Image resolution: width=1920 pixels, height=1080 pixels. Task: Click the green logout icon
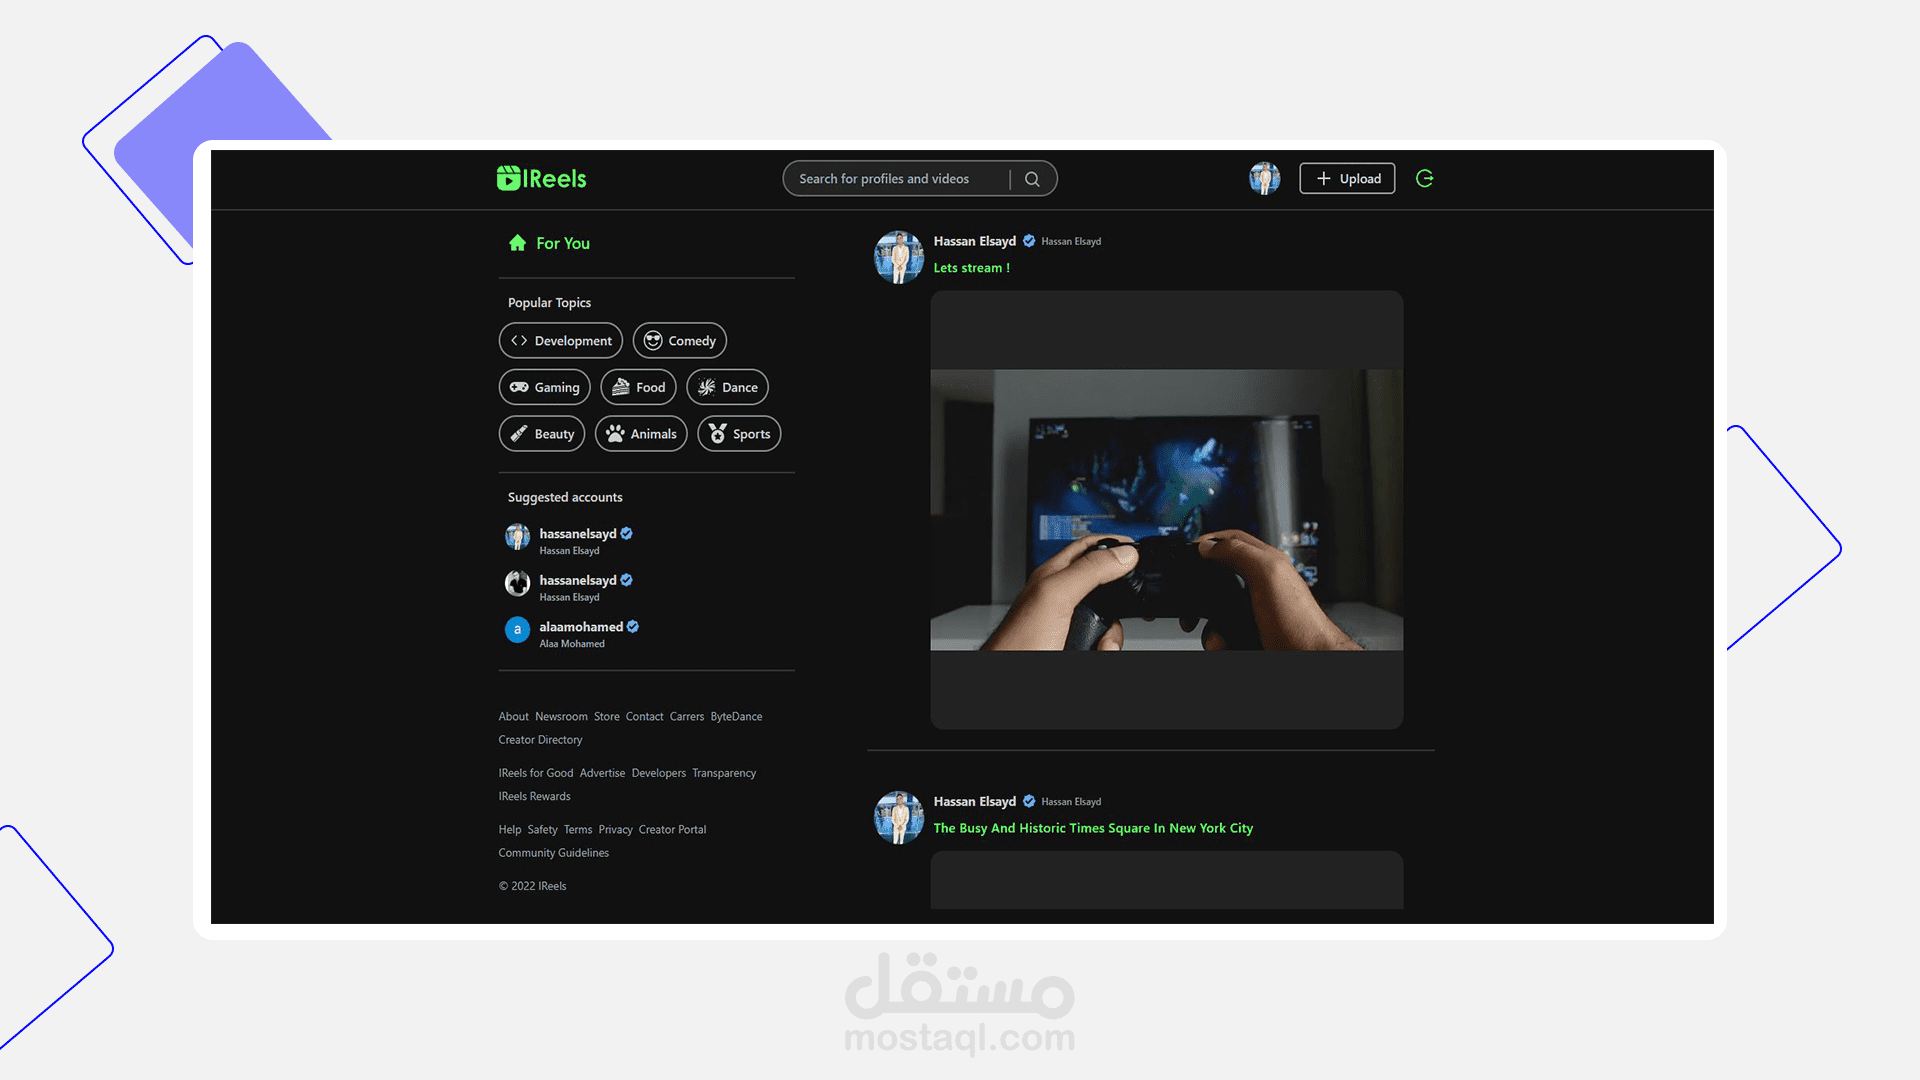click(1425, 178)
